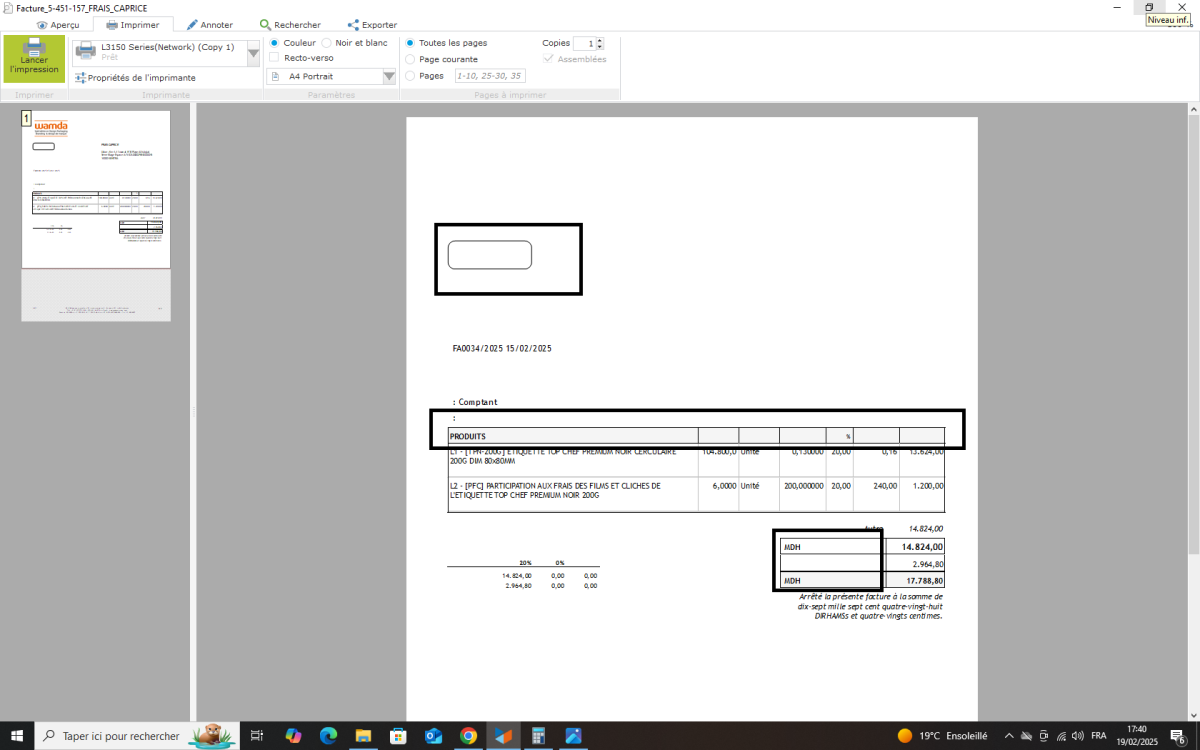
Task: Select the Page courante option
Action: tap(410, 59)
